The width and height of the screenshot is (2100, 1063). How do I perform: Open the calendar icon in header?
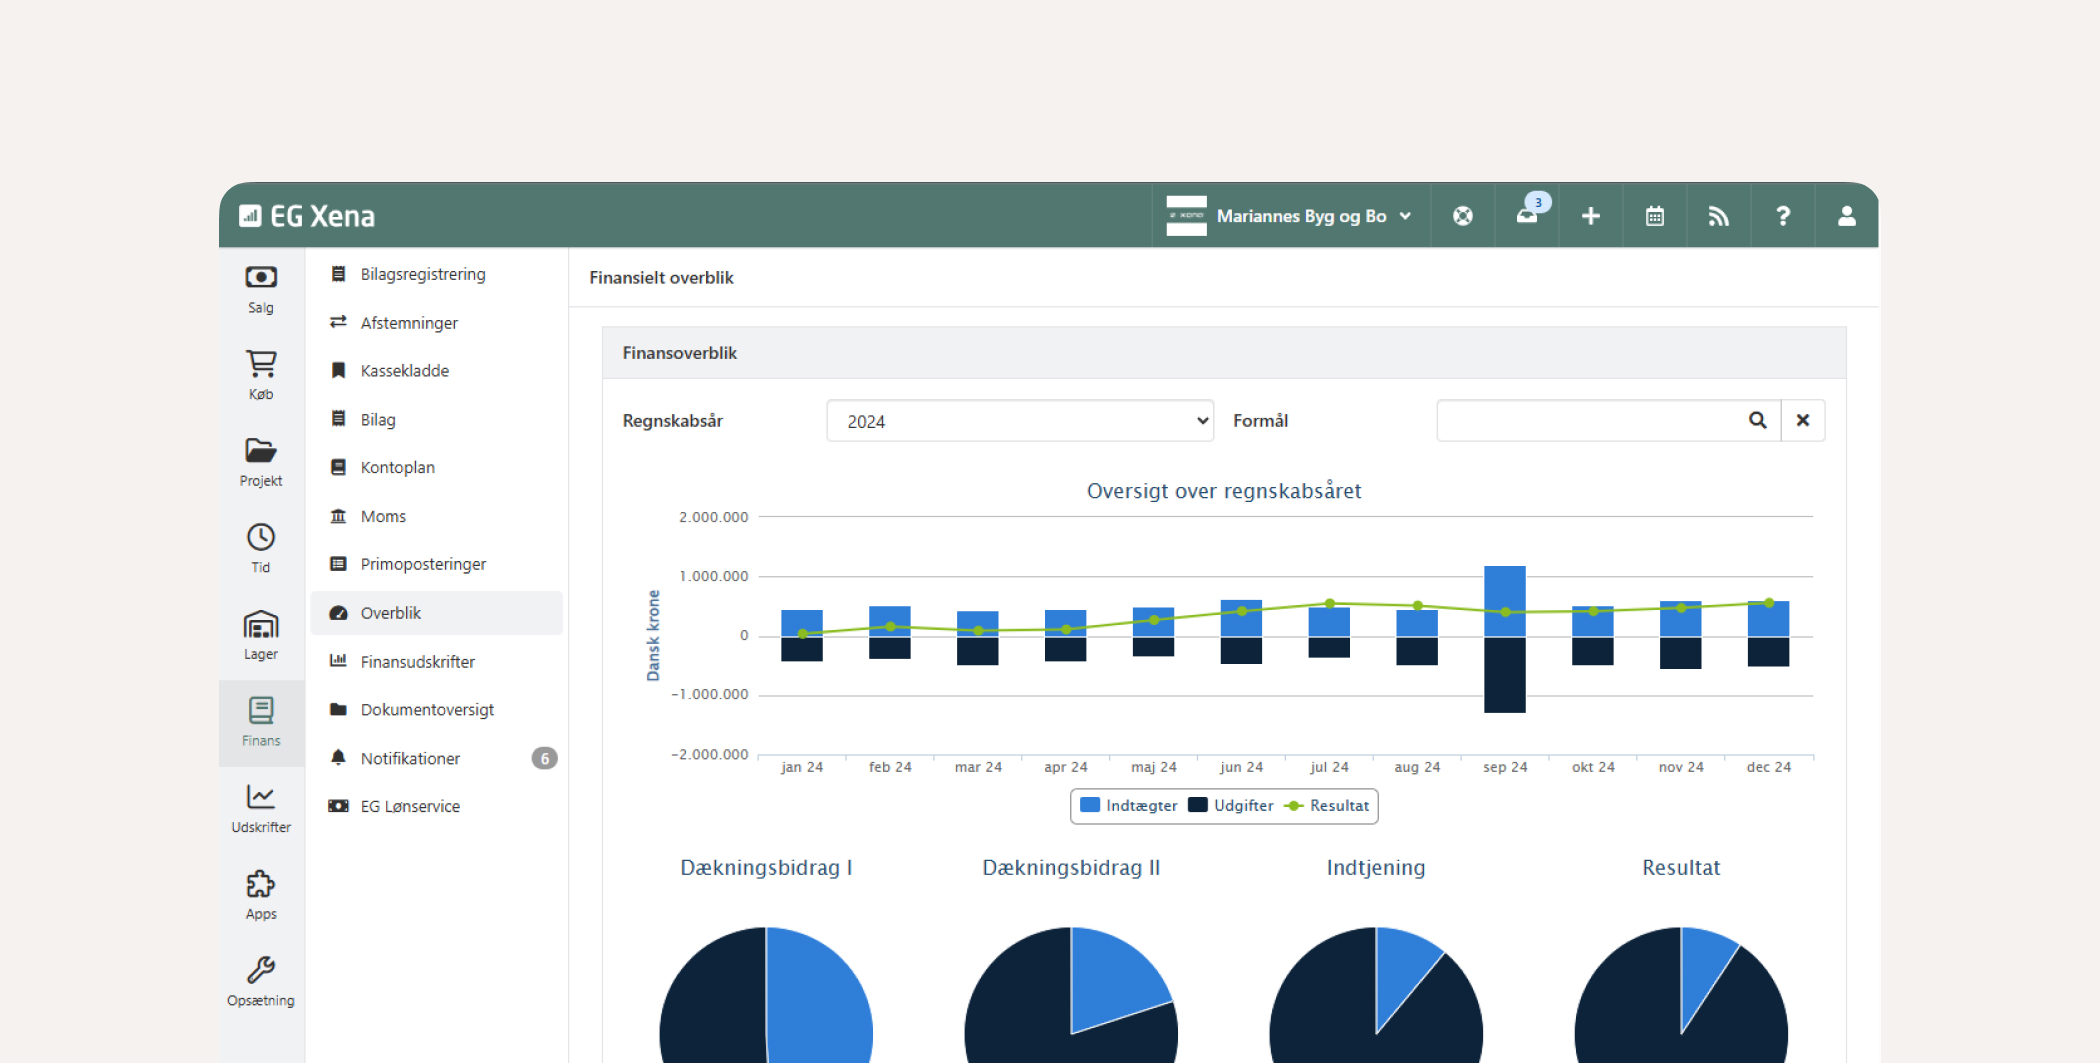(x=1655, y=216)
